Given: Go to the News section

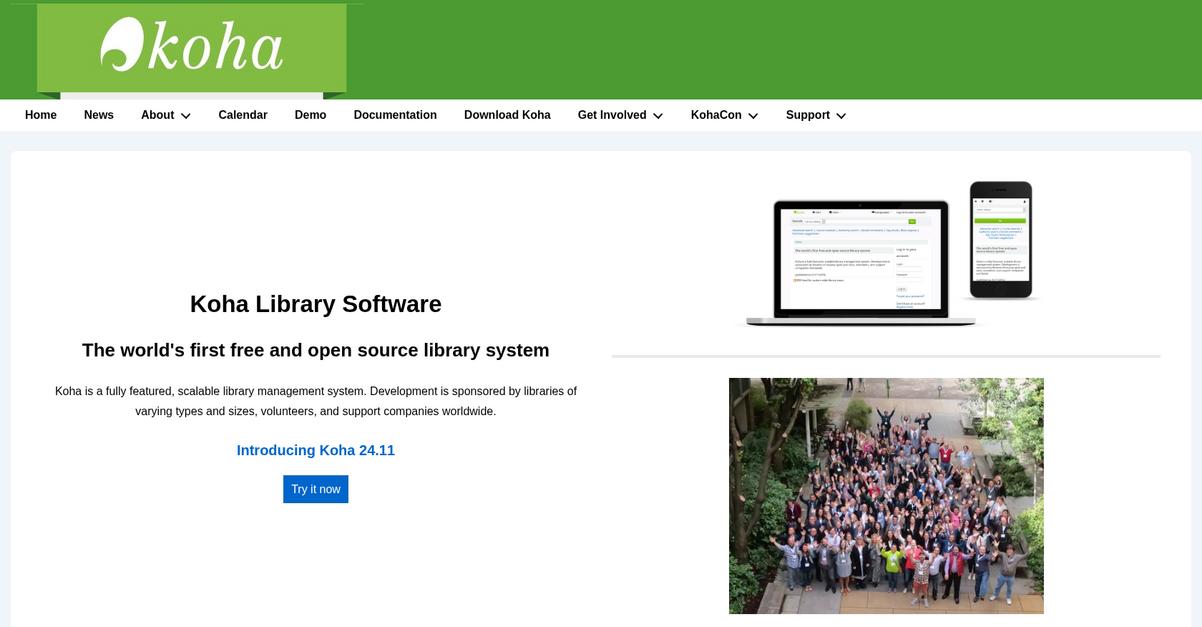Looking at the screenshot, I should pos(99,115).
